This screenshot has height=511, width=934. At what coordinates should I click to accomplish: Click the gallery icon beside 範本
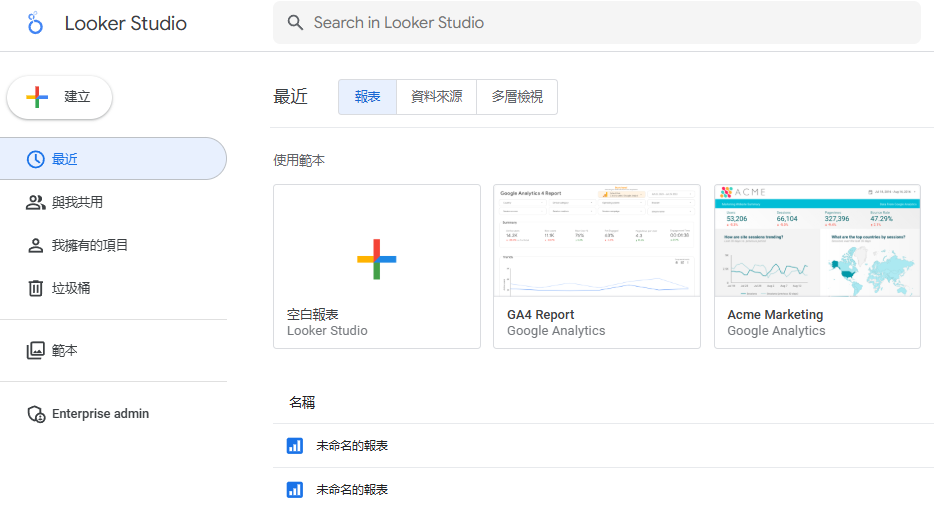click(x=36, y=350)
